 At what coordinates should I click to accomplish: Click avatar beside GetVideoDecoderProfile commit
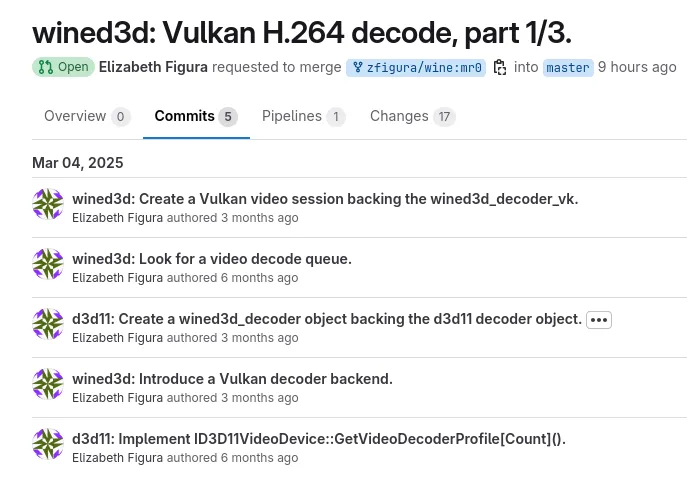[x=48, y=444]
